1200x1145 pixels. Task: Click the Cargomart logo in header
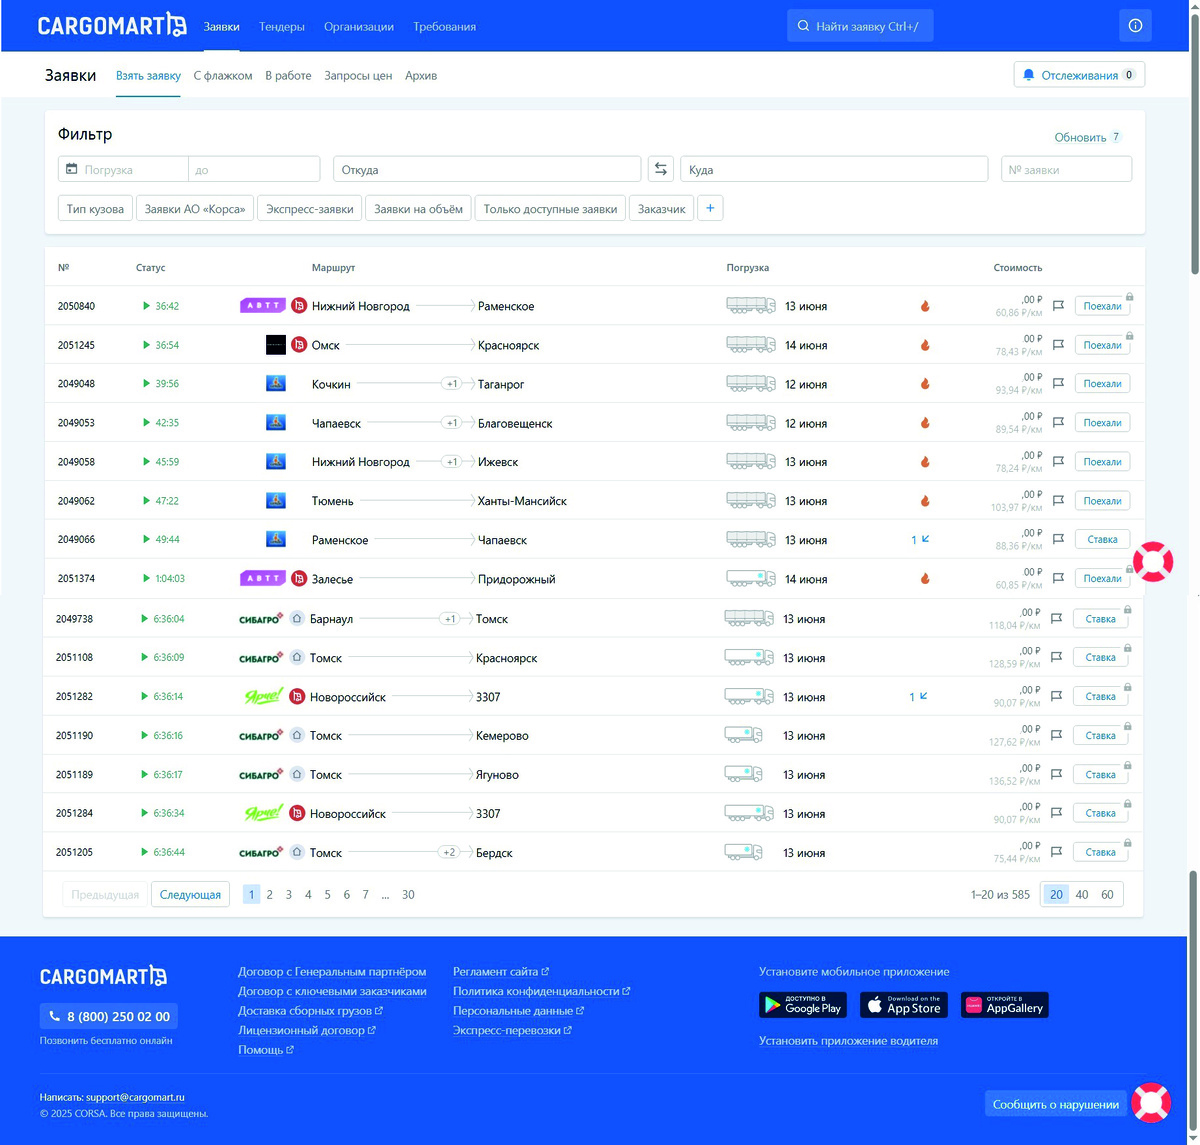coord(112,25)
